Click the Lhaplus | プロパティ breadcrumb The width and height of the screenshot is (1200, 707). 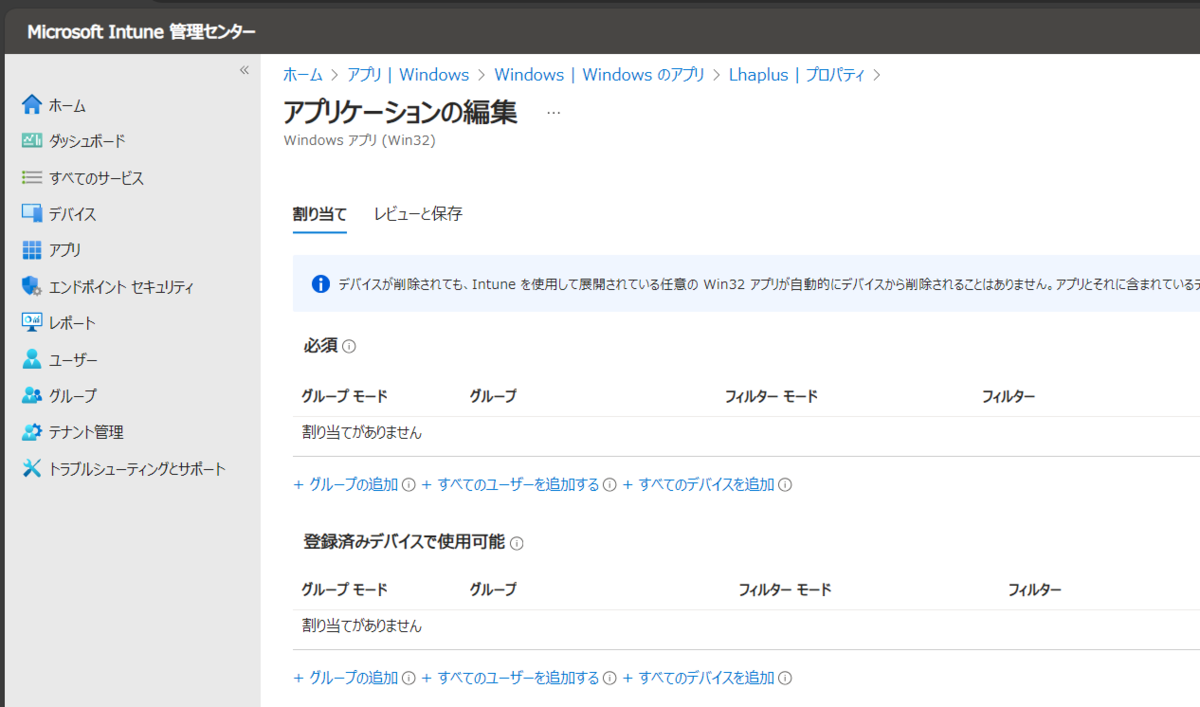797,75
